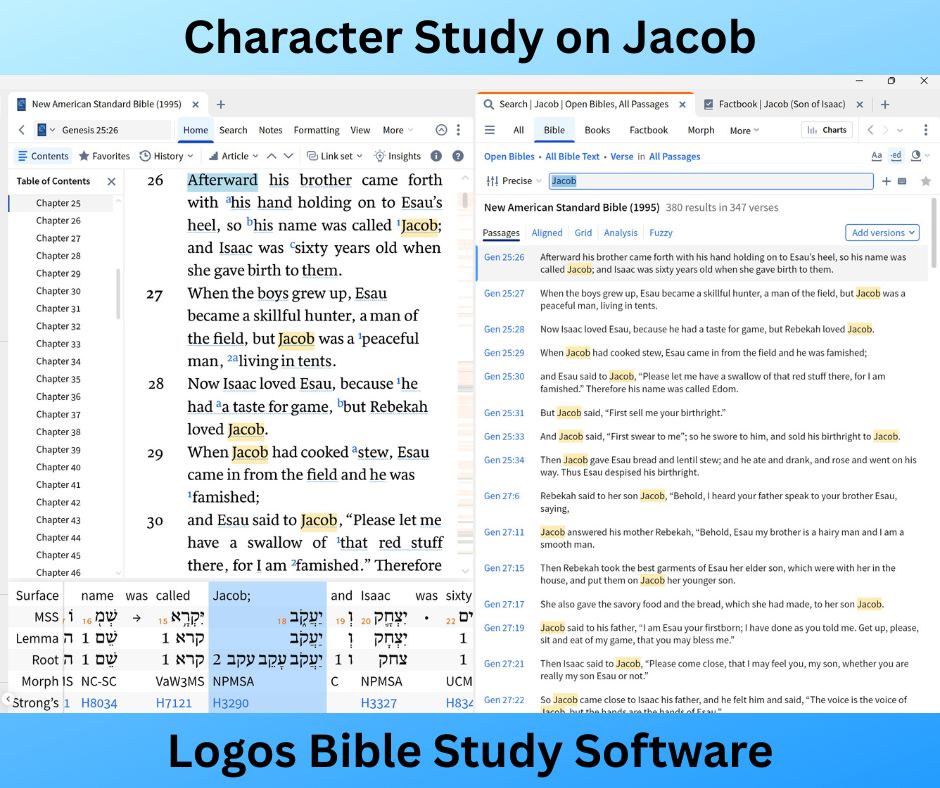Screen dimensions: 940x788
Task: Click the search box containing Jacob
Action: pos(710,181)
